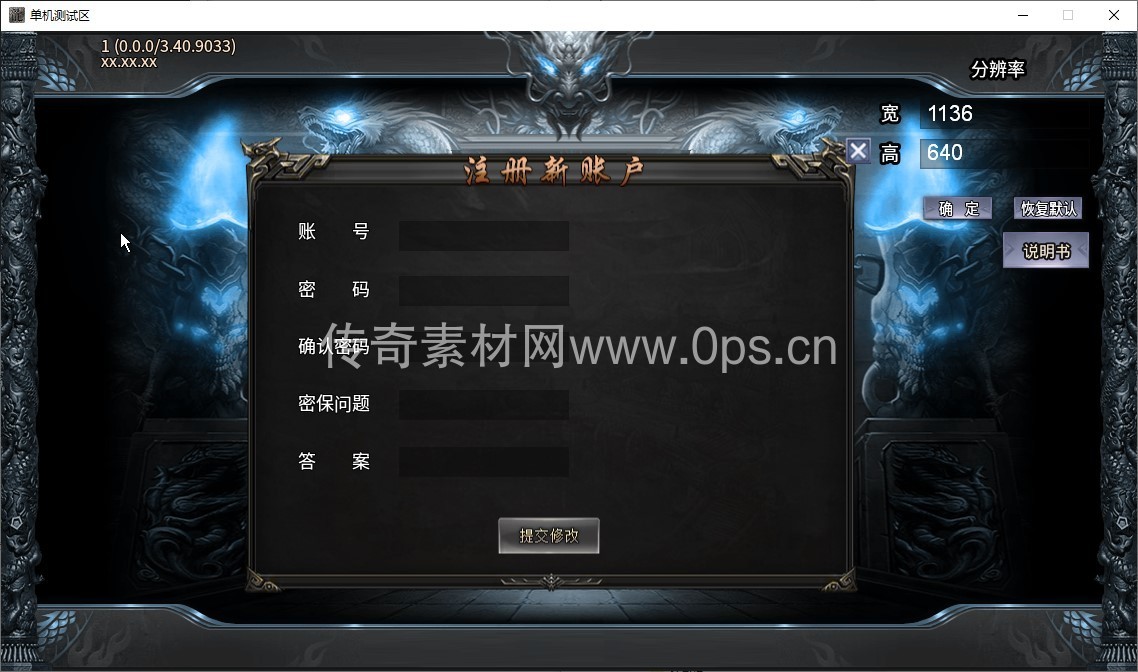Viewport: 1138px width, 672px height.
Task: Click the 分辨率 resolution label
Action: coord(998,69)
